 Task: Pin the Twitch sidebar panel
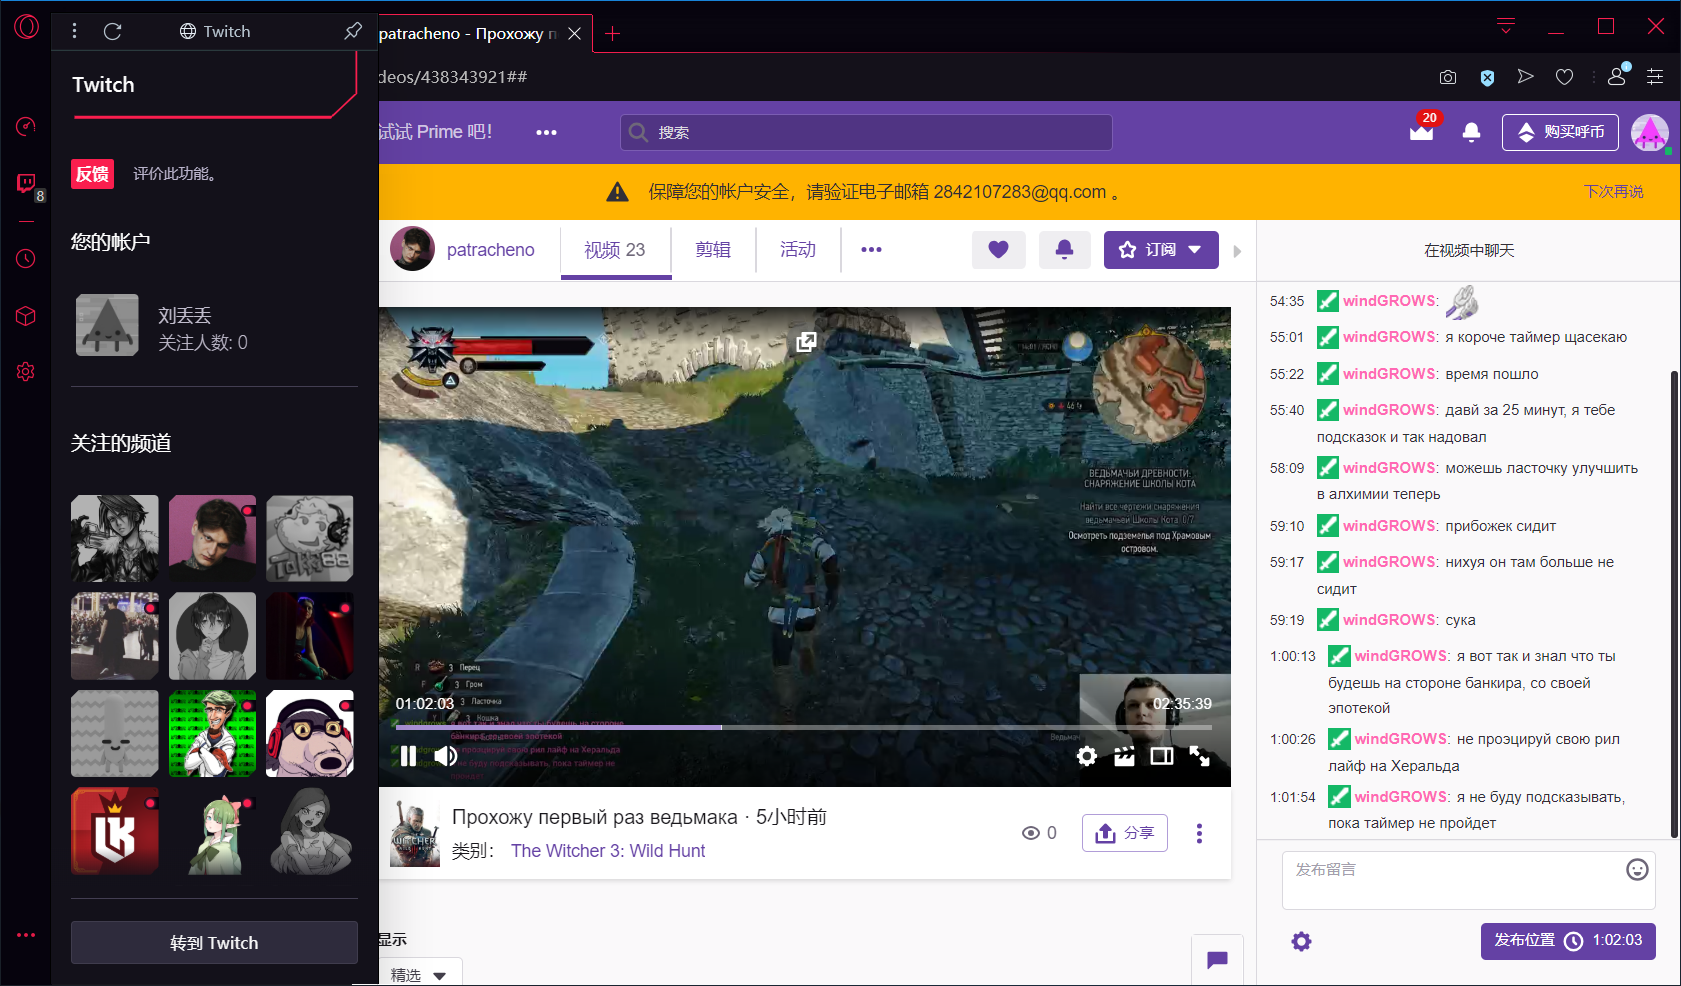pos(353,31)
